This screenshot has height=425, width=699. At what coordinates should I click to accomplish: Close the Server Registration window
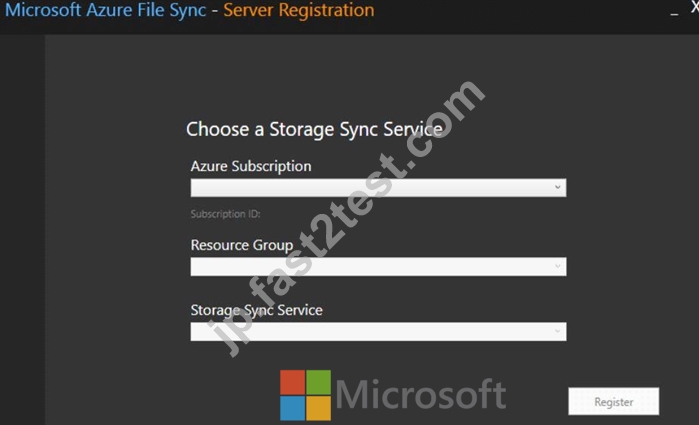695,8
